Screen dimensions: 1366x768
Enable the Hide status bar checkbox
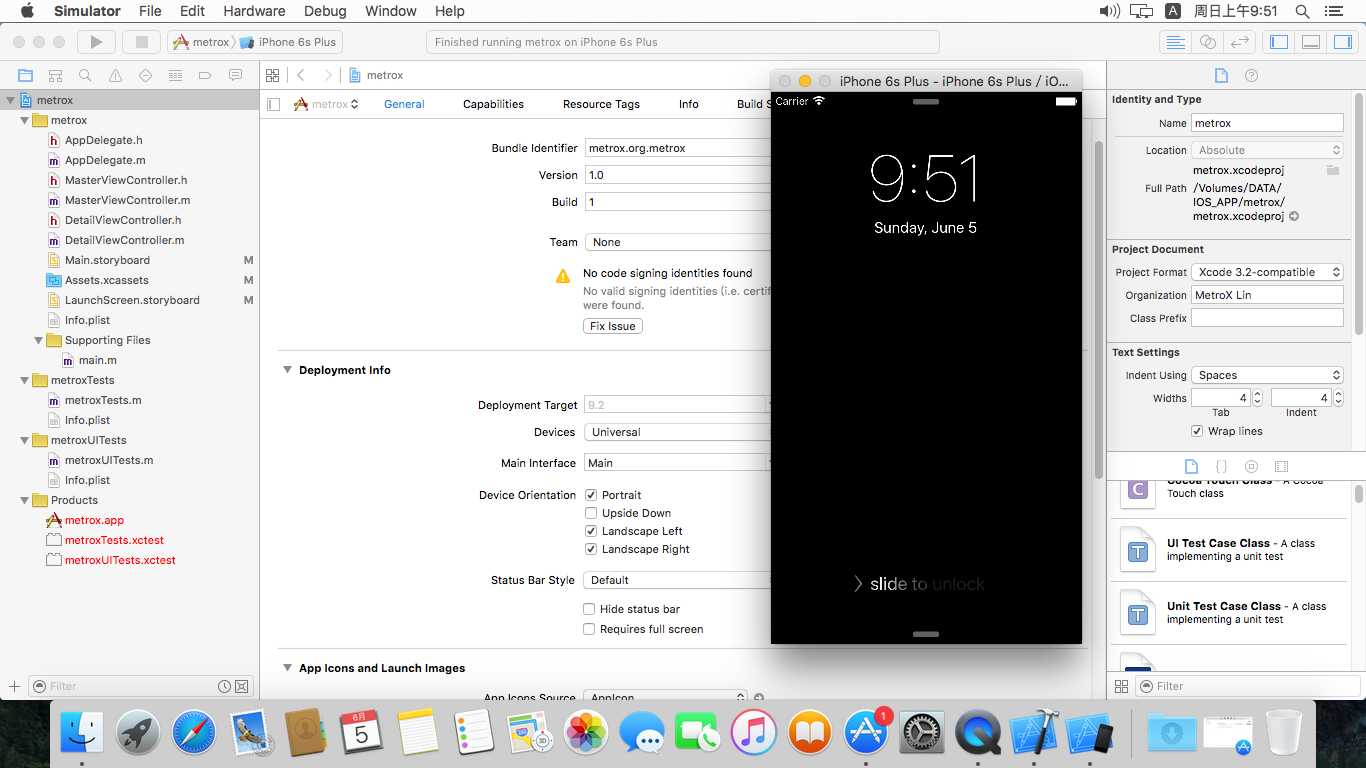click(x=590, y=609)
